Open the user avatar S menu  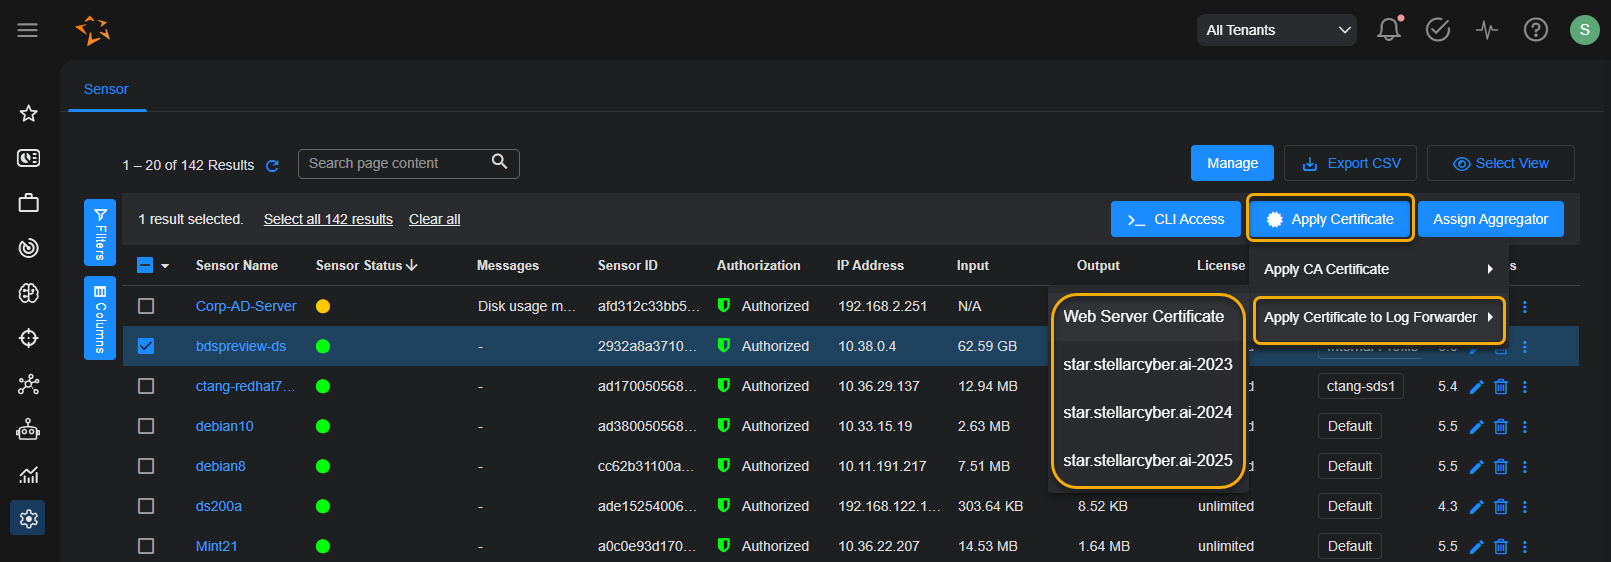(x=1584, y=30)
